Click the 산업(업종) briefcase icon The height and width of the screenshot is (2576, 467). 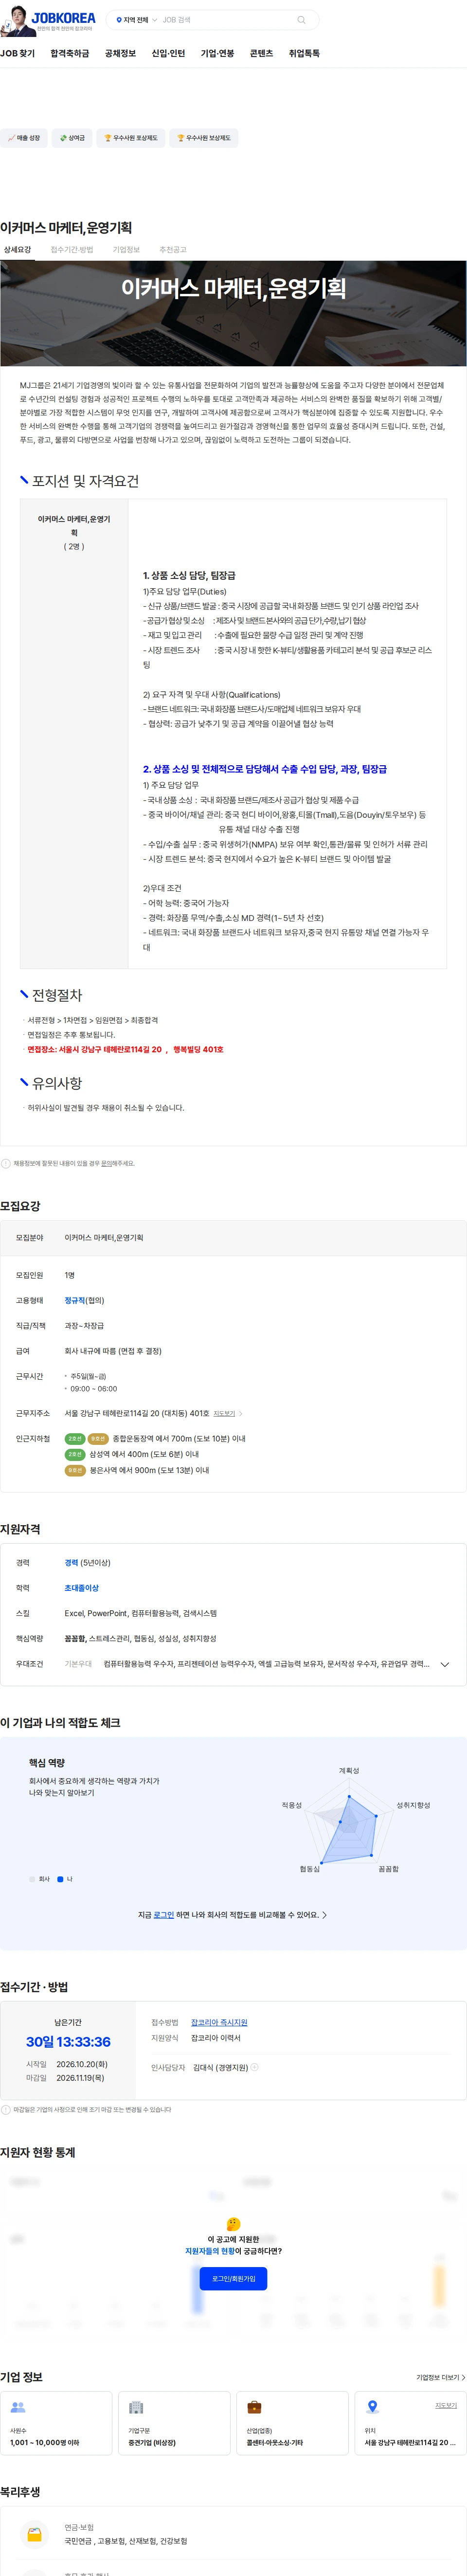coord(254,2407)
